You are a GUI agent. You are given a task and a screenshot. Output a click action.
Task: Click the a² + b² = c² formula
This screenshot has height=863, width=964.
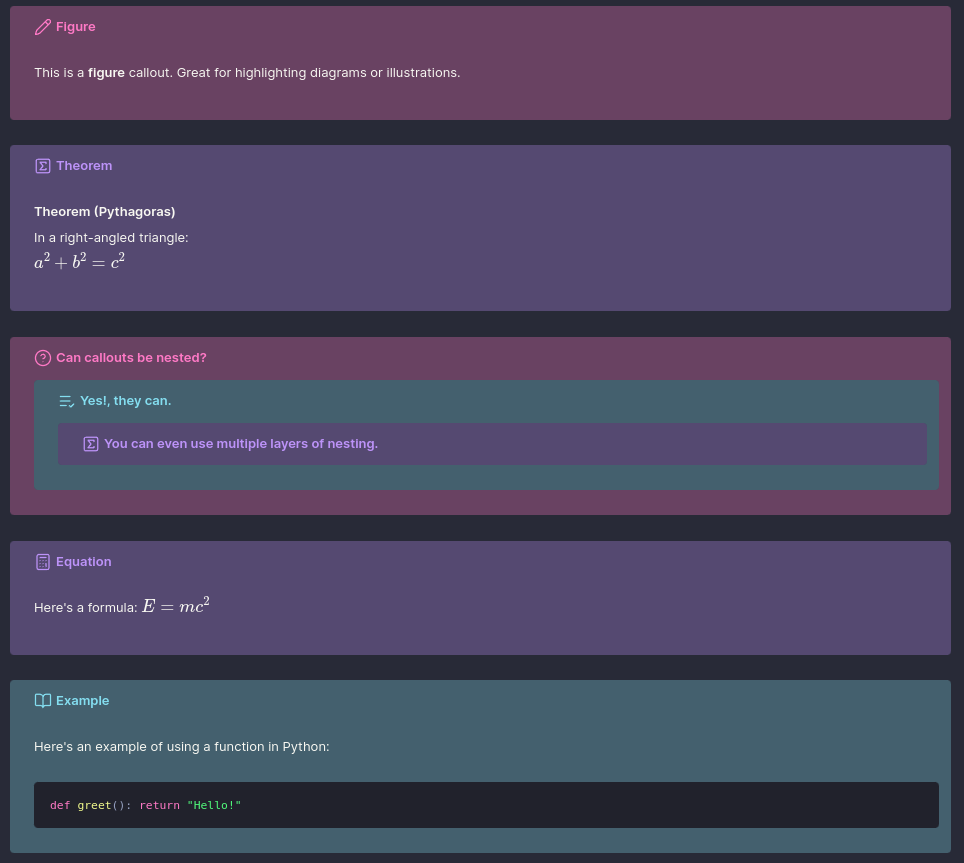79,261
